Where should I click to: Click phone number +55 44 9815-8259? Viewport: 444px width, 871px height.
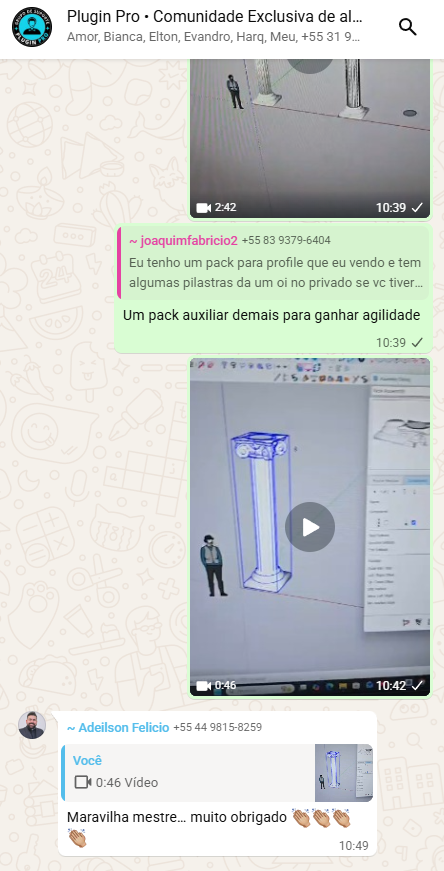[217, 727]
